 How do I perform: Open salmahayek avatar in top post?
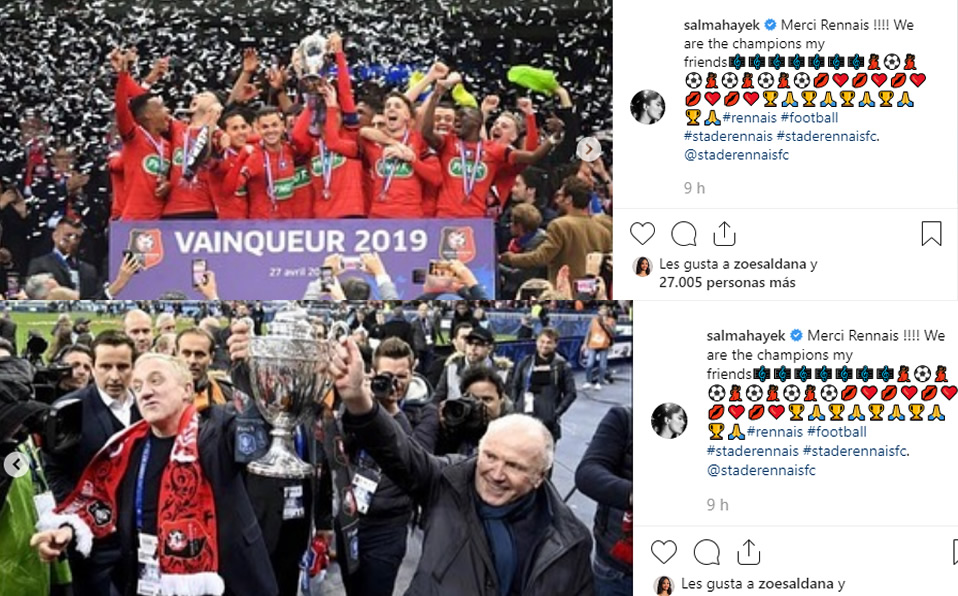pyautogui.click(x=648, y=107)
